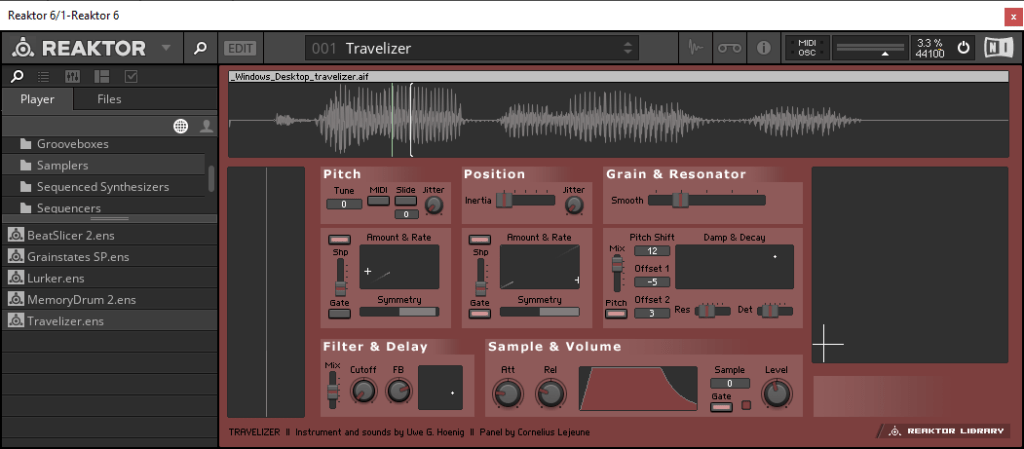Click the tape recorder icon

click(729, 48)
